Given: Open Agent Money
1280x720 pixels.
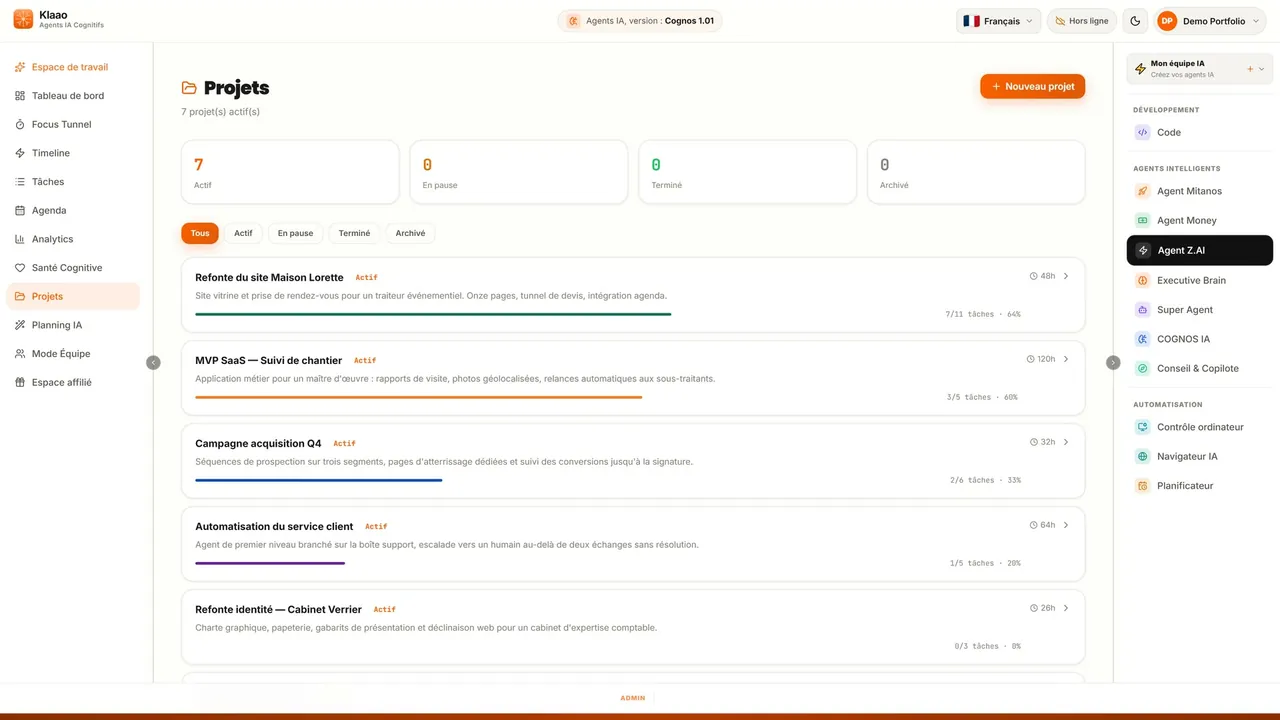Looking at the screenshot, I should point(1199,220).
